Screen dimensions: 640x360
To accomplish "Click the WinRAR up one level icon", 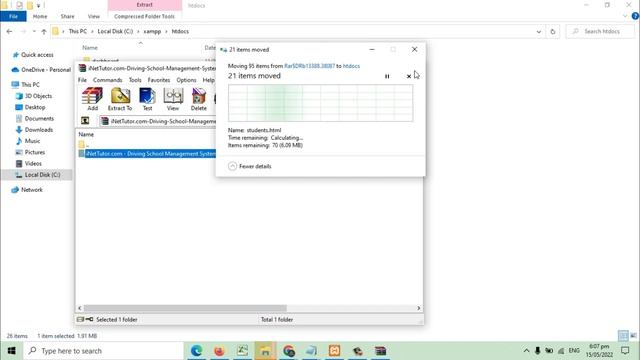I will pos(85,121).
